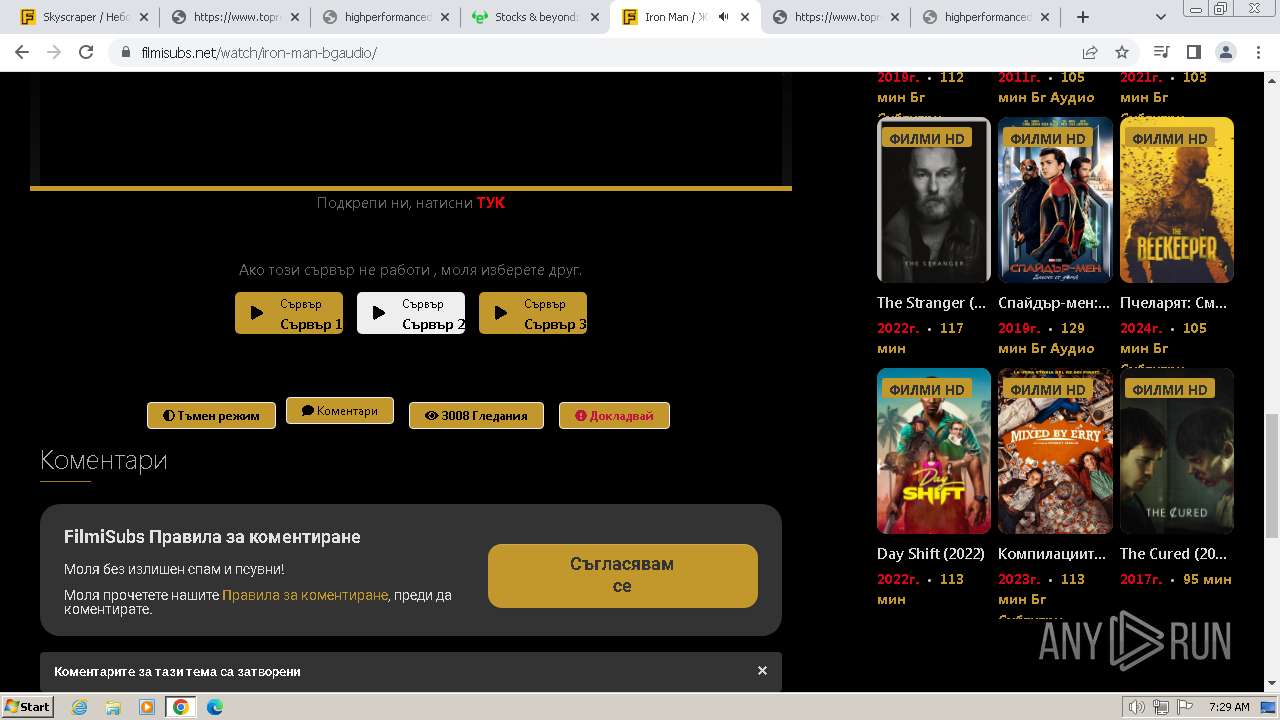Screen dimensions: 1280x720
Task: Open The Stranger movie poster
Action: 934,200
